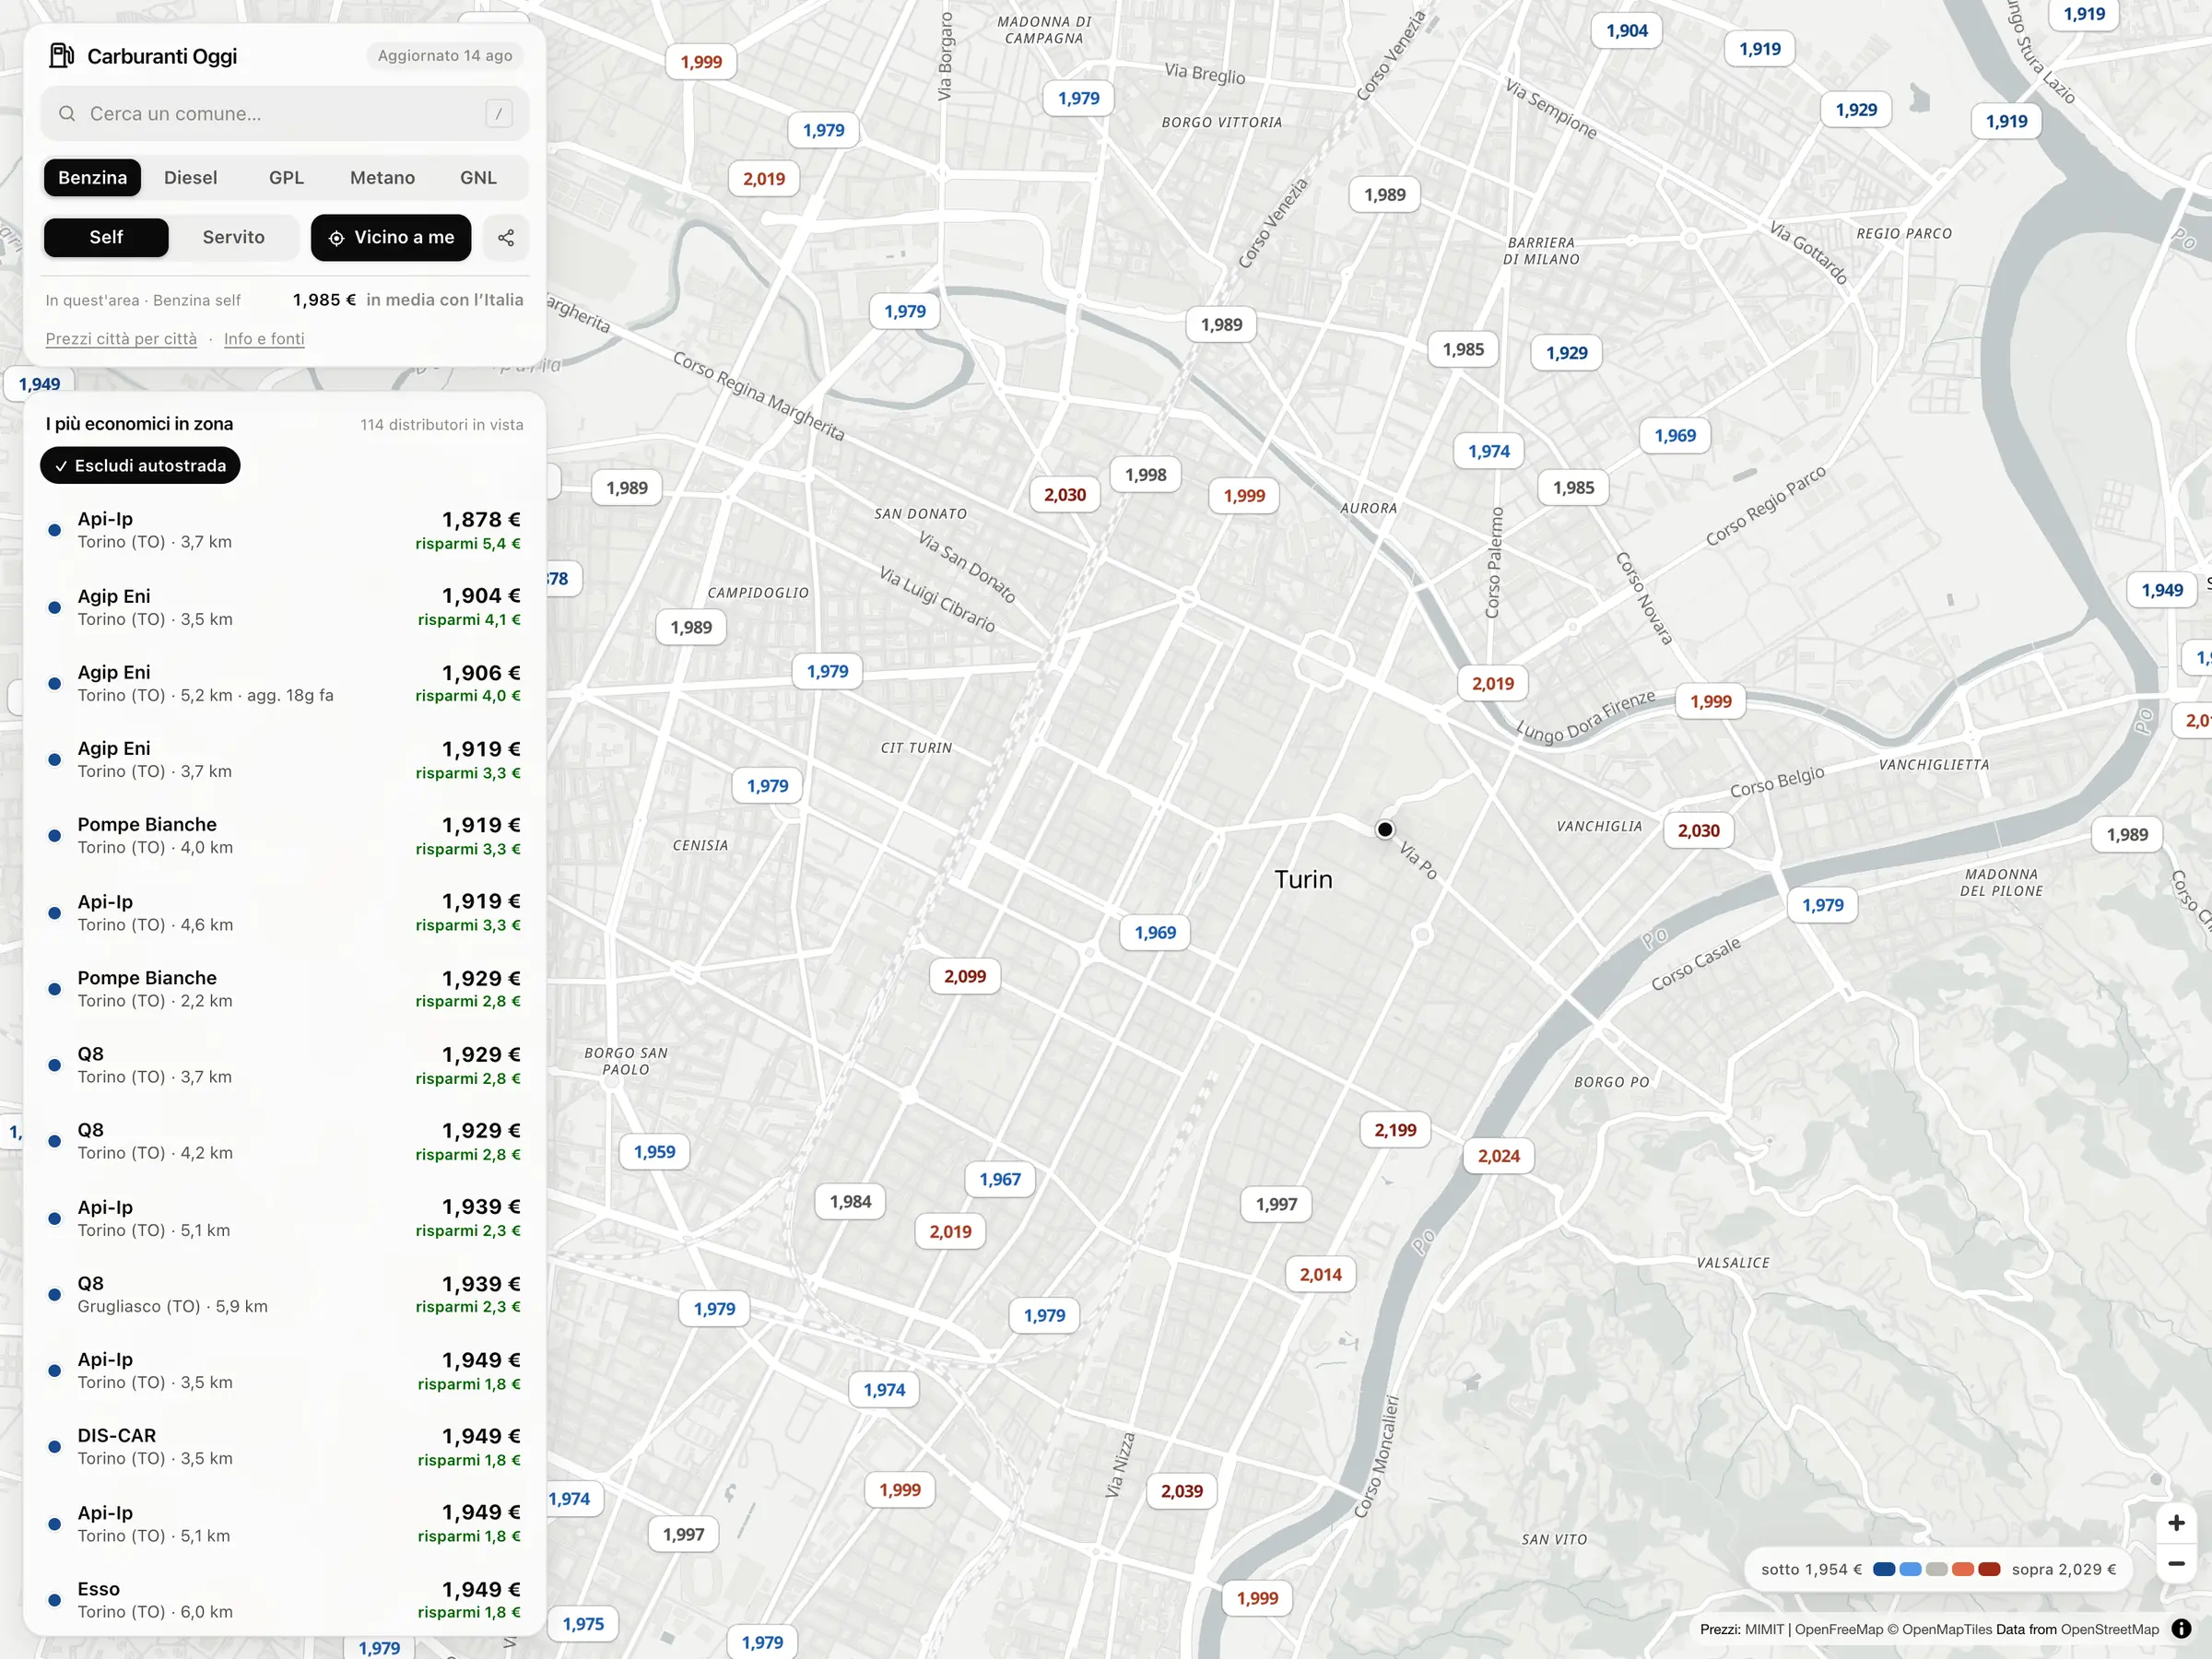
Task: Open the map attribution info icon
Action: coord(2182,1629)
